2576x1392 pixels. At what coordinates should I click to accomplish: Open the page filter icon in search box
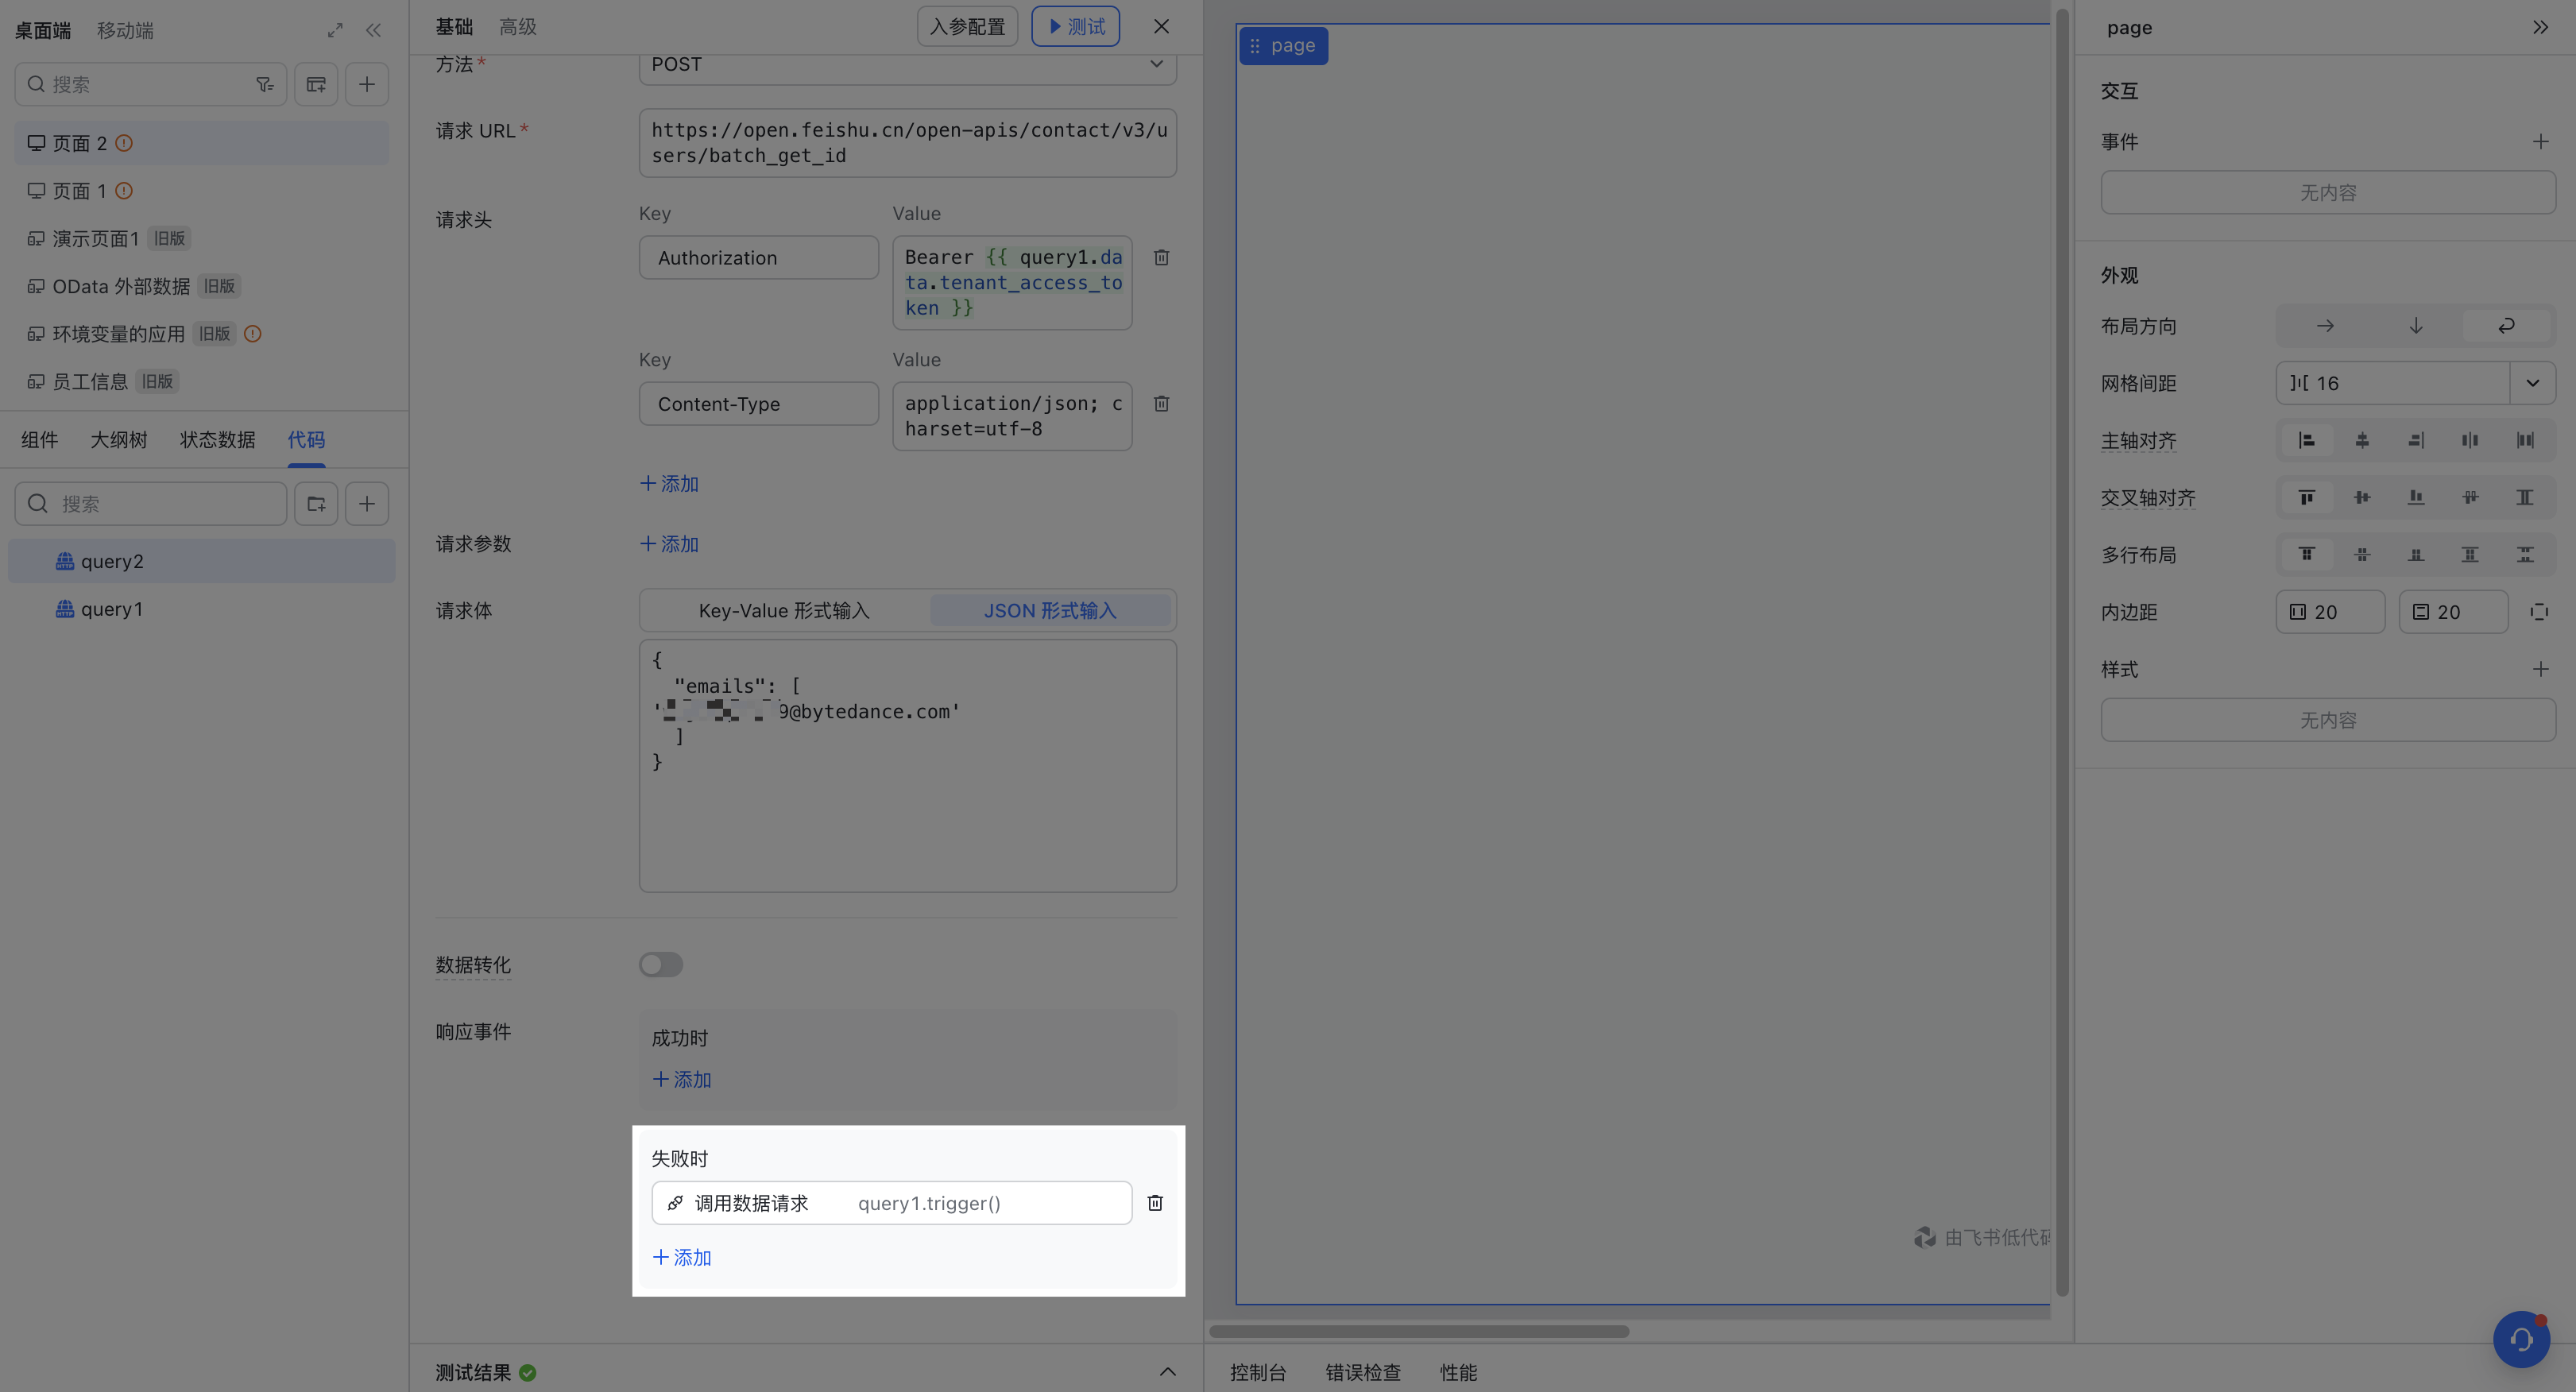point(264,85)
